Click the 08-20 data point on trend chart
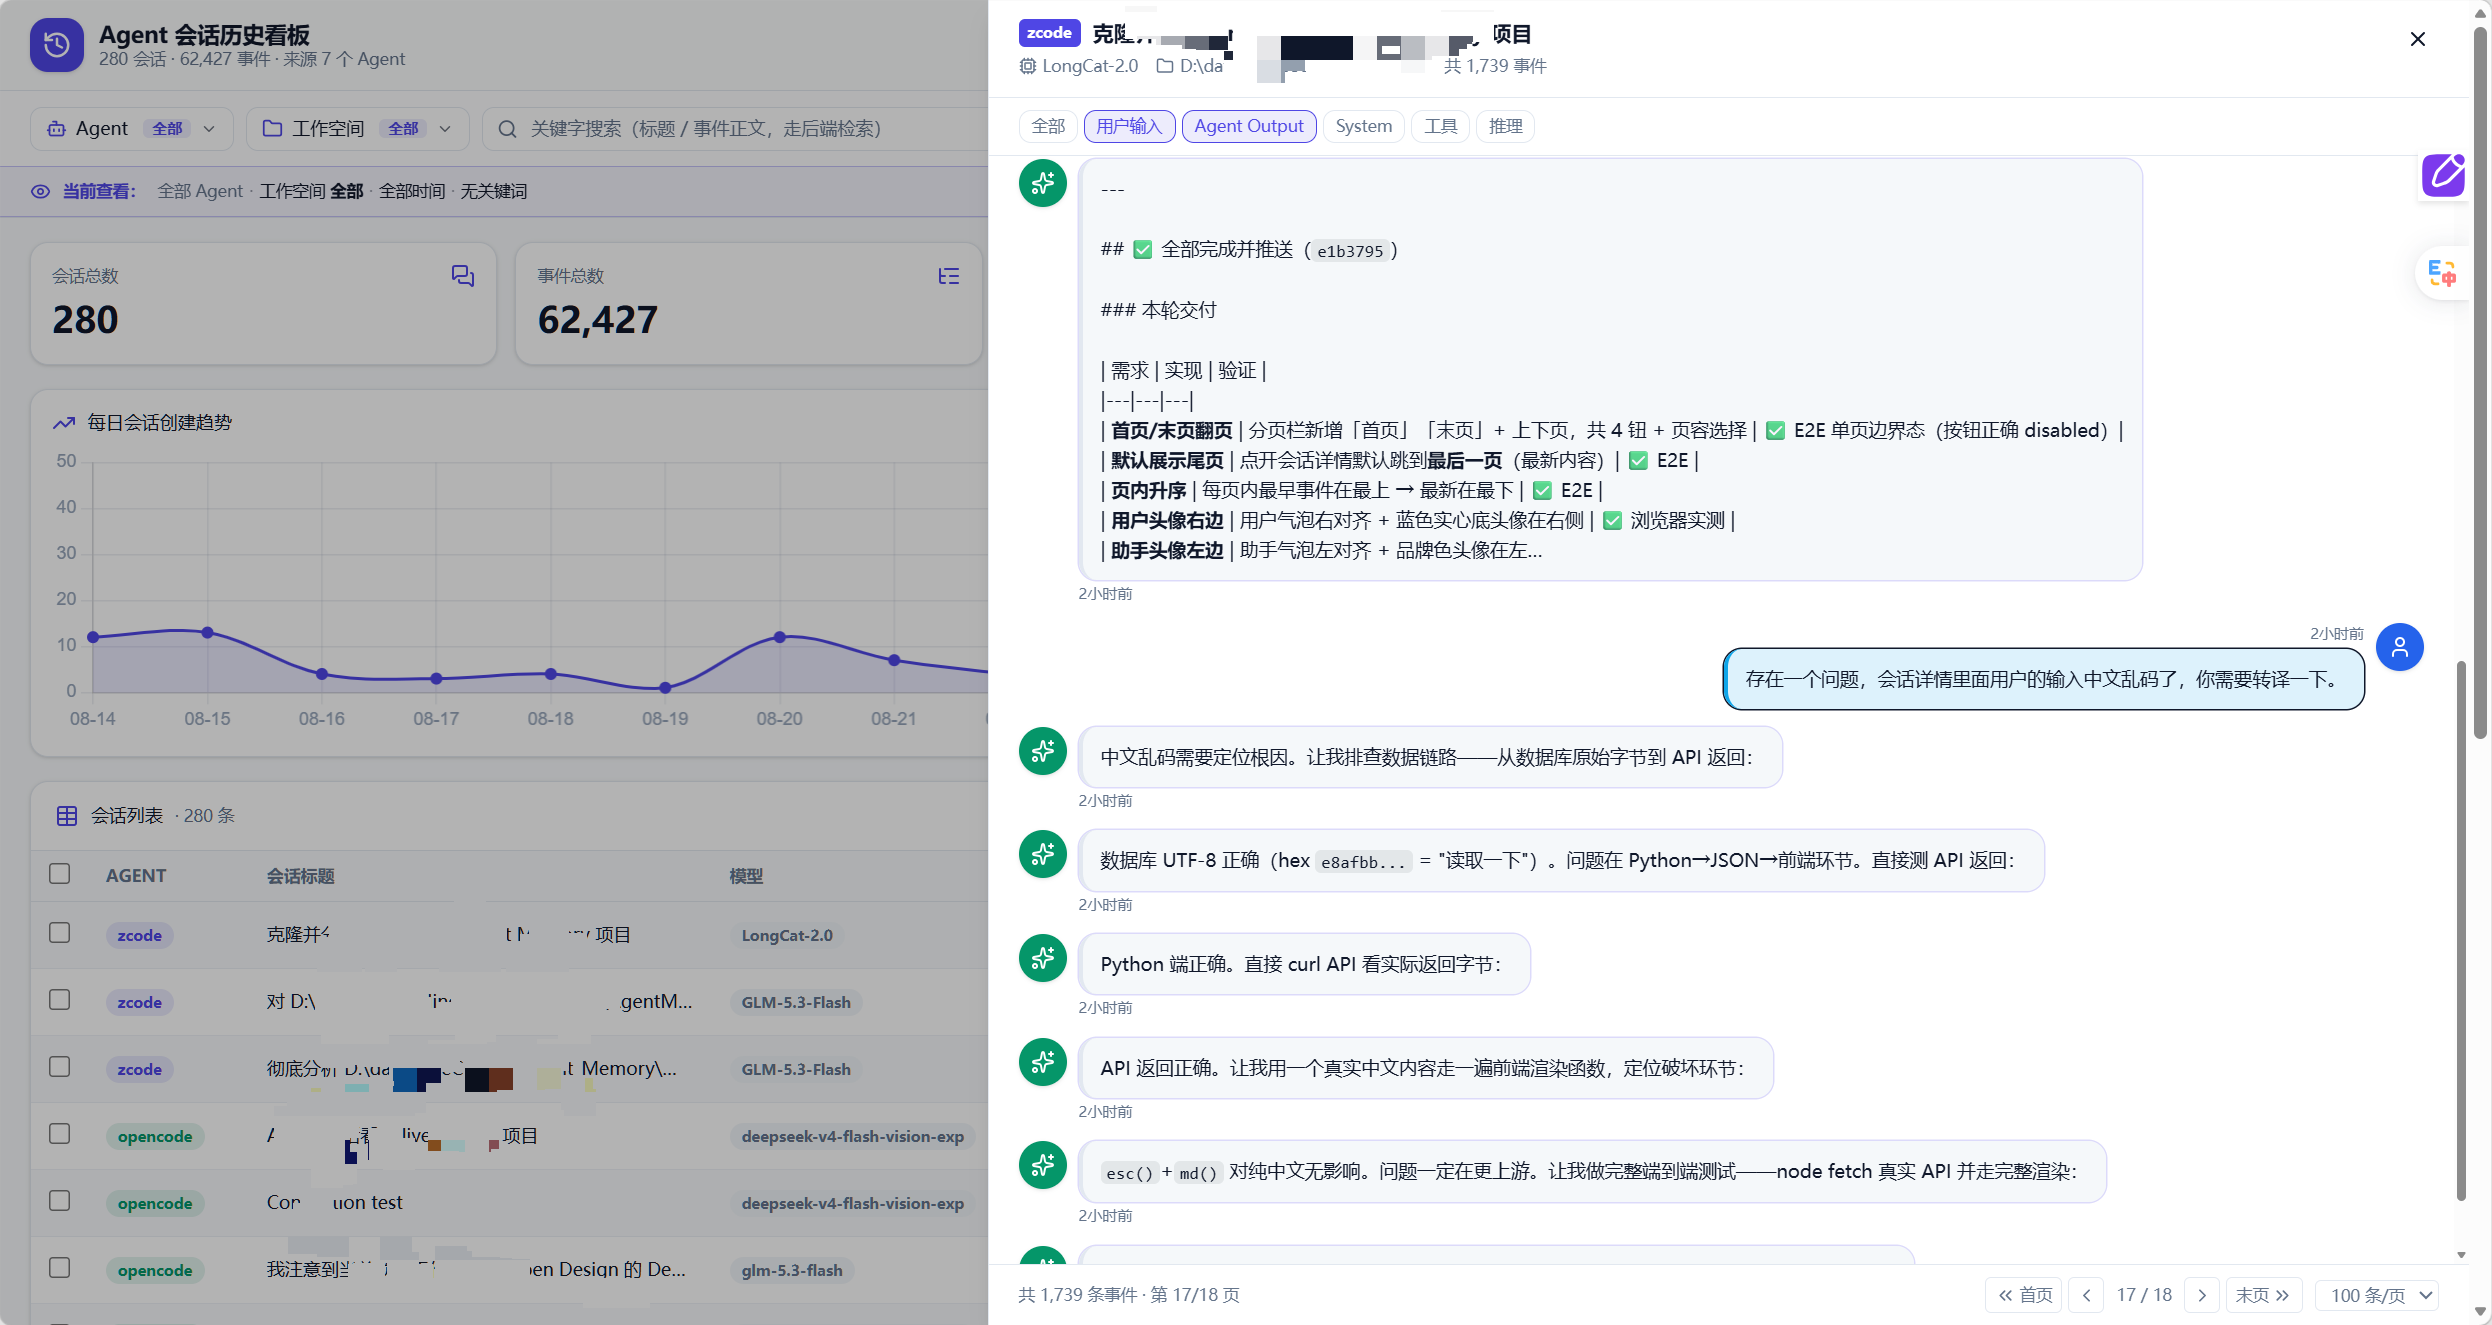2492x1325 pixels. click(x=780, y=637)
